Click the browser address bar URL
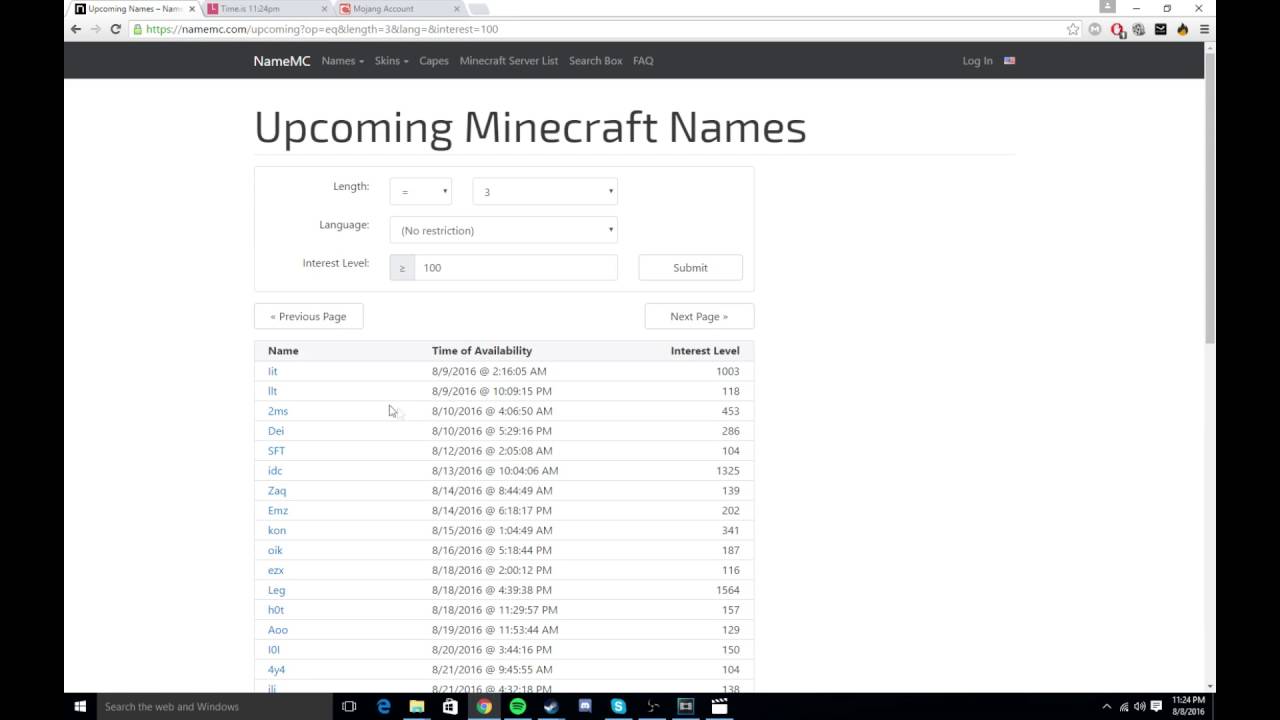The image size is (1280, 720). (322, 29)
